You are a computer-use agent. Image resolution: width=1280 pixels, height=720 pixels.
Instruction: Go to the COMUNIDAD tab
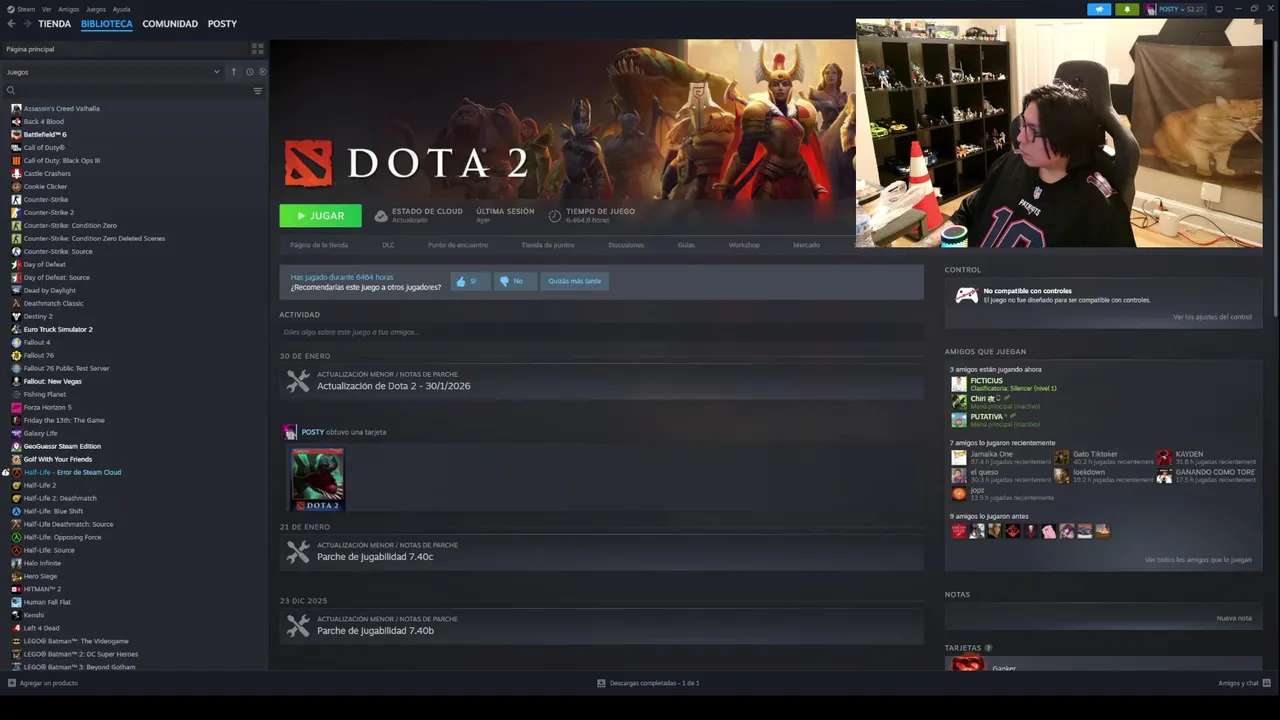click(170, 24)
